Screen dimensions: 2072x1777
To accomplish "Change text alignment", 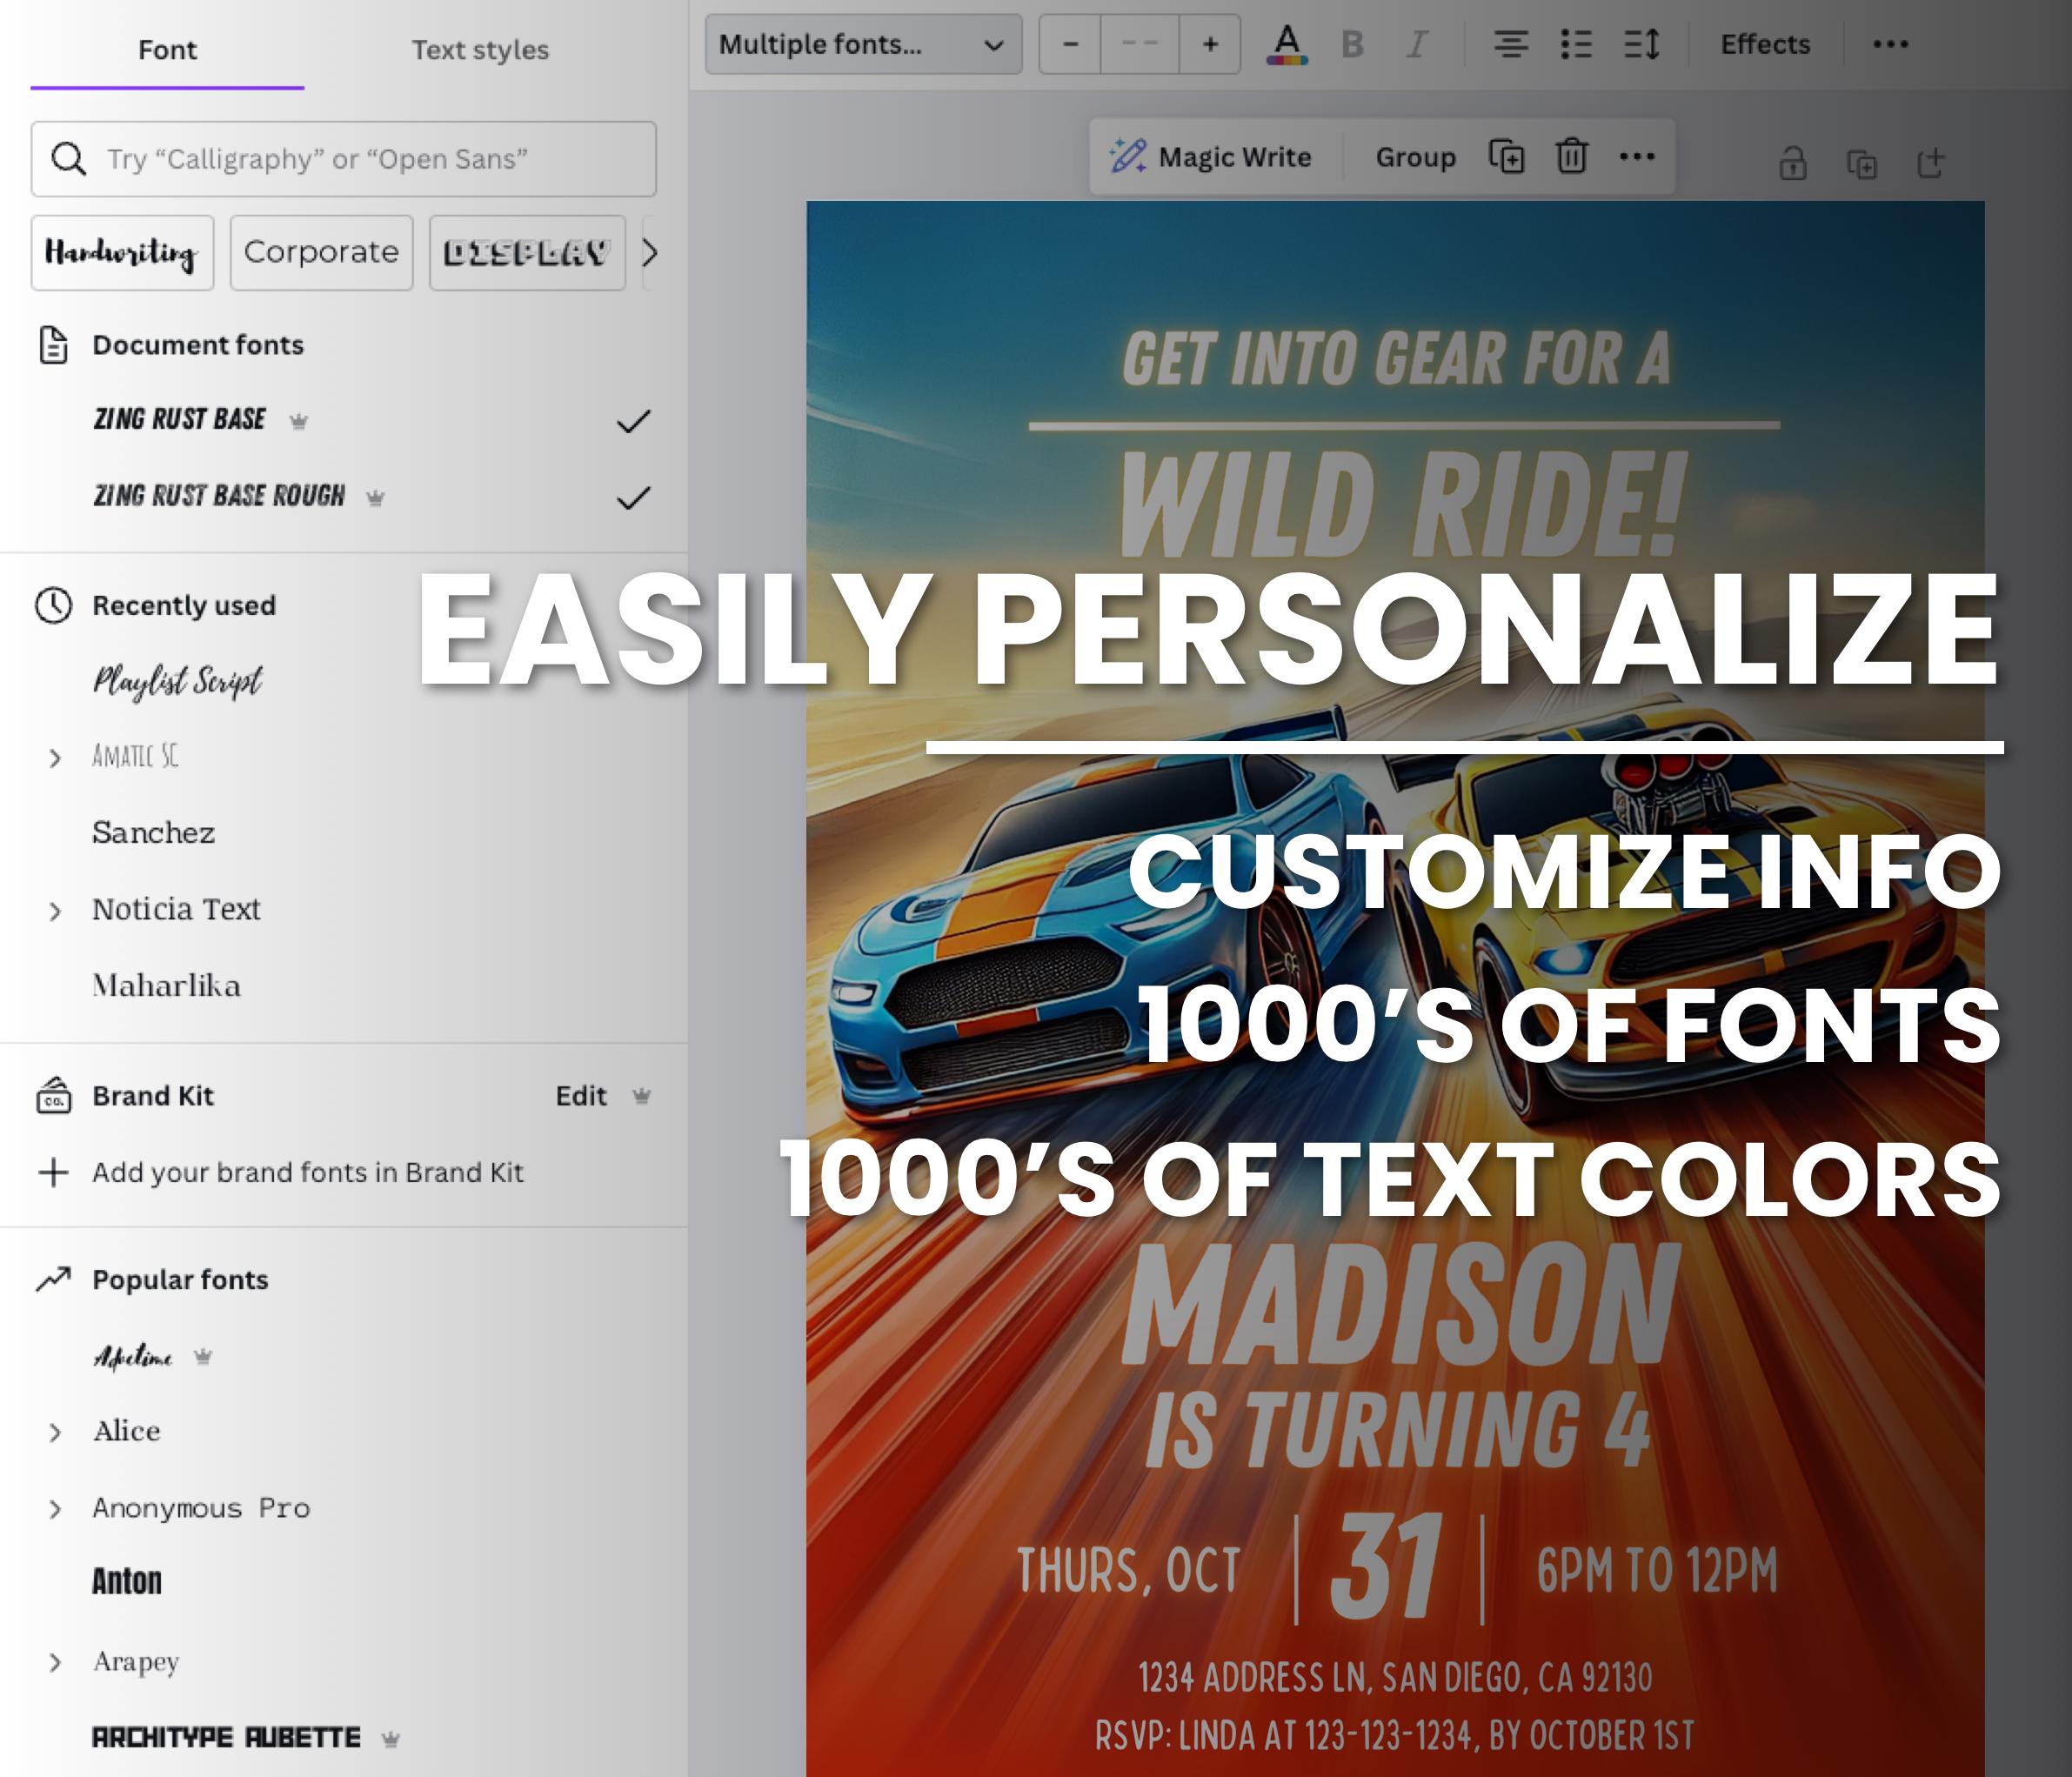I will 1510,45.
